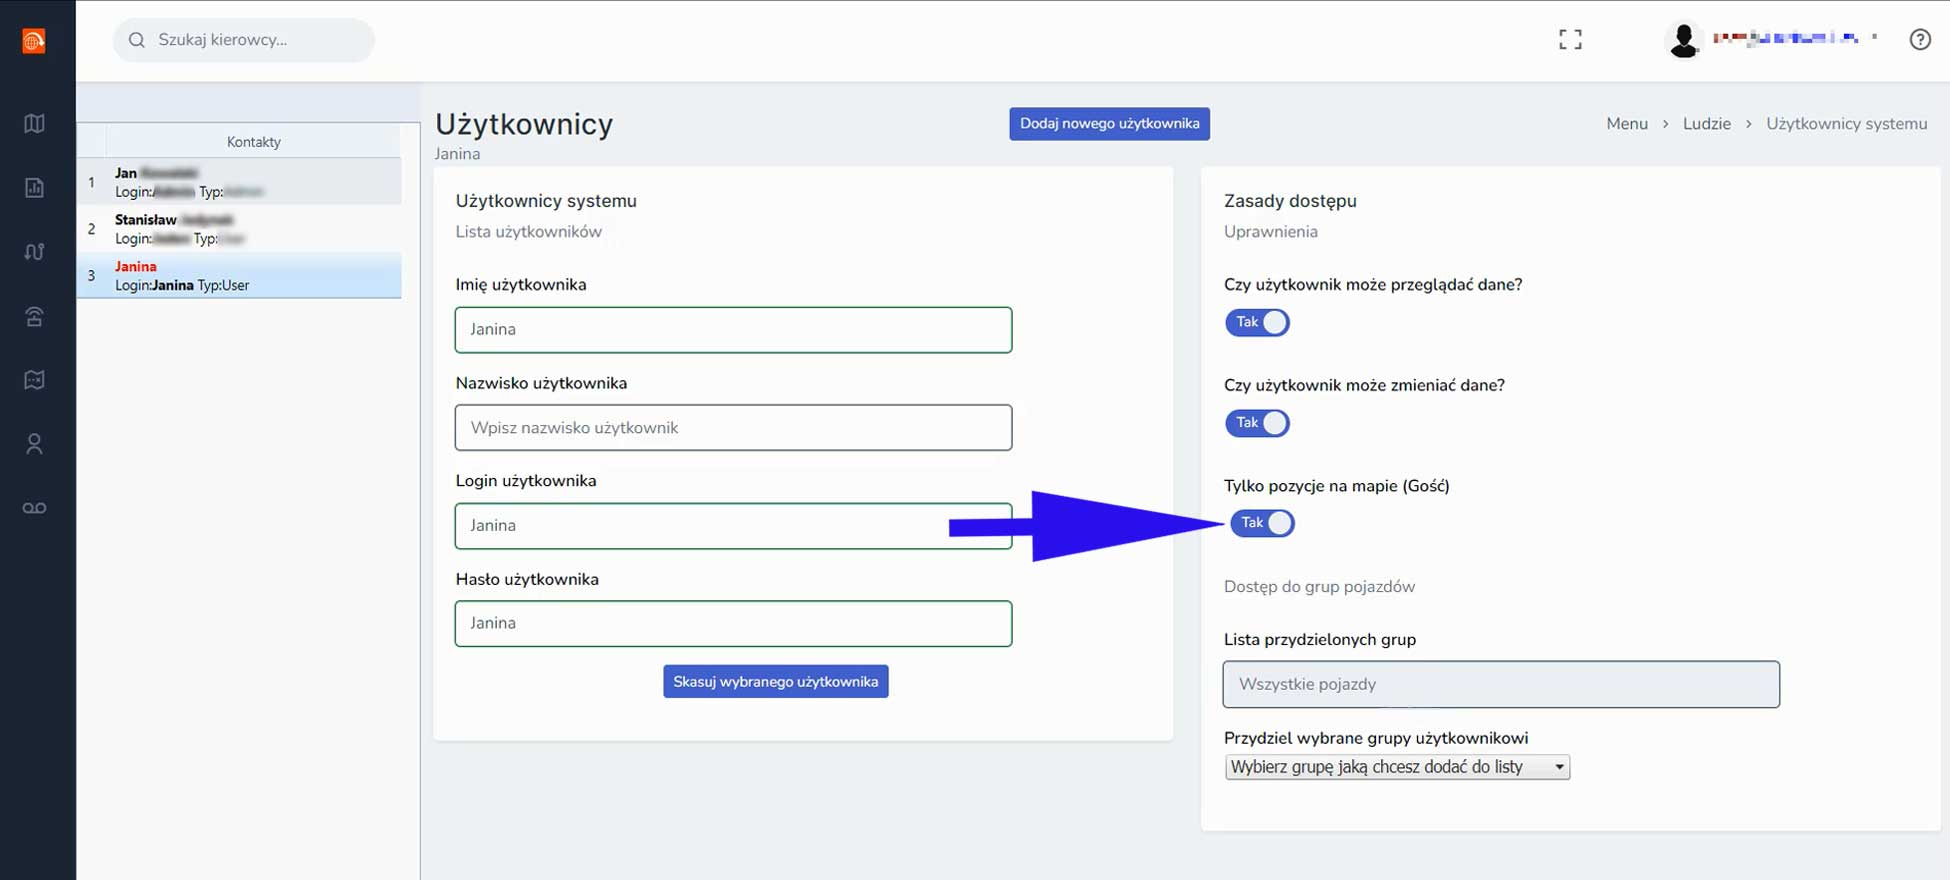
Task: Click 'Dostęp do grup pojazdów' label
Action: [x=1319, y=587]
